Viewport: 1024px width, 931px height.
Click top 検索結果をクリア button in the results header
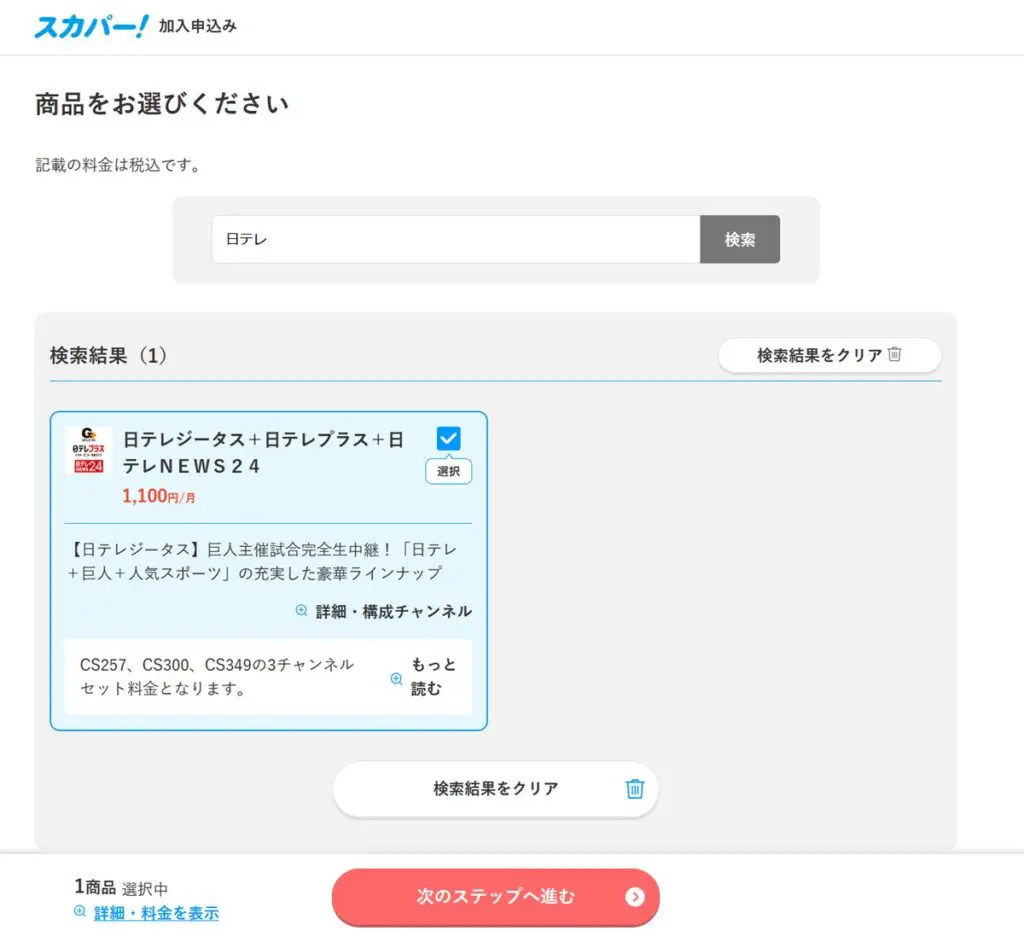coord(829,355)
